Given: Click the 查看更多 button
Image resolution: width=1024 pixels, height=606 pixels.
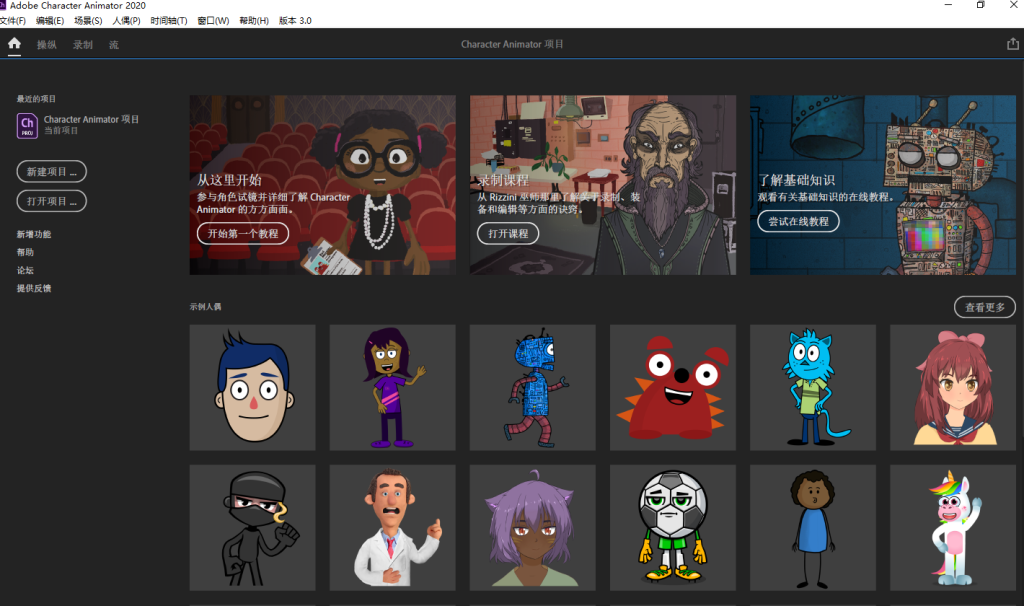Looking at the screenshot, I should click(984, 307).
